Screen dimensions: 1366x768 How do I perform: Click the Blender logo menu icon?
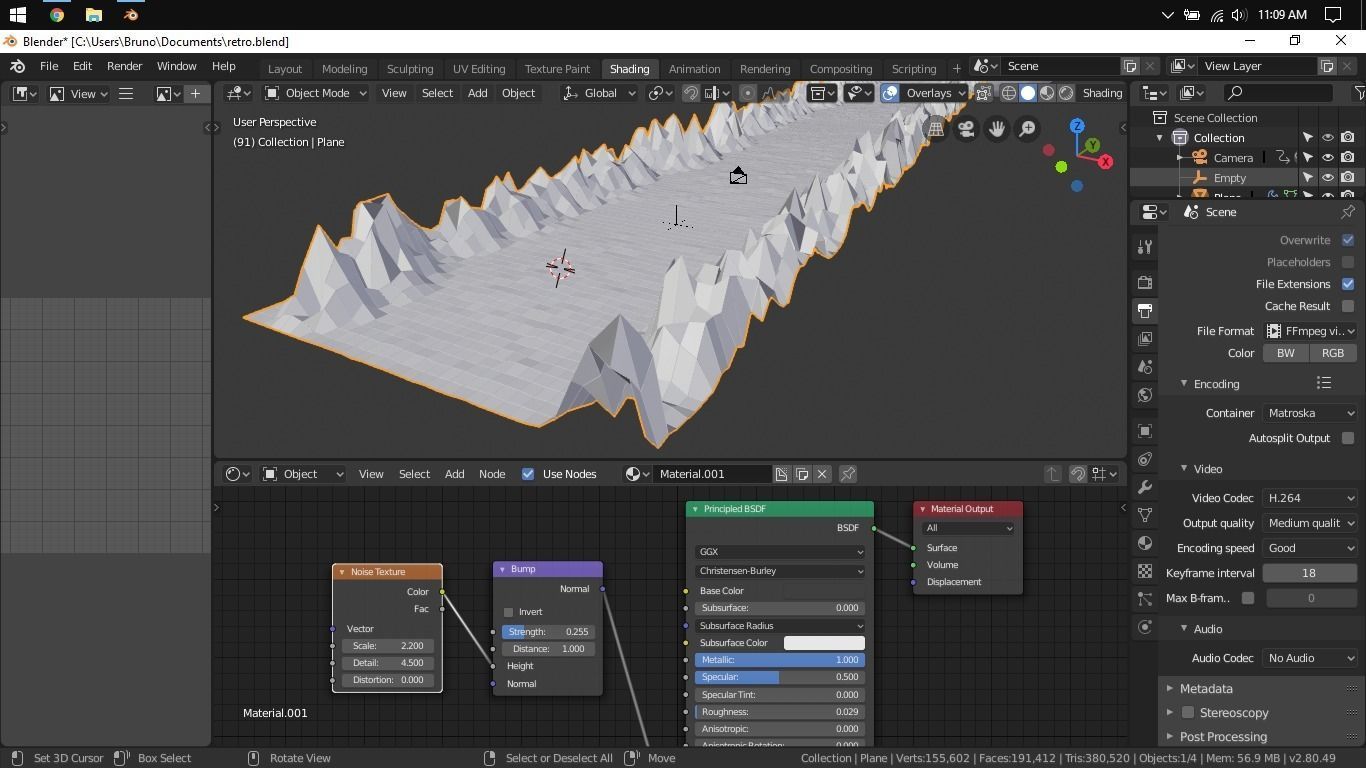[18, 66]
